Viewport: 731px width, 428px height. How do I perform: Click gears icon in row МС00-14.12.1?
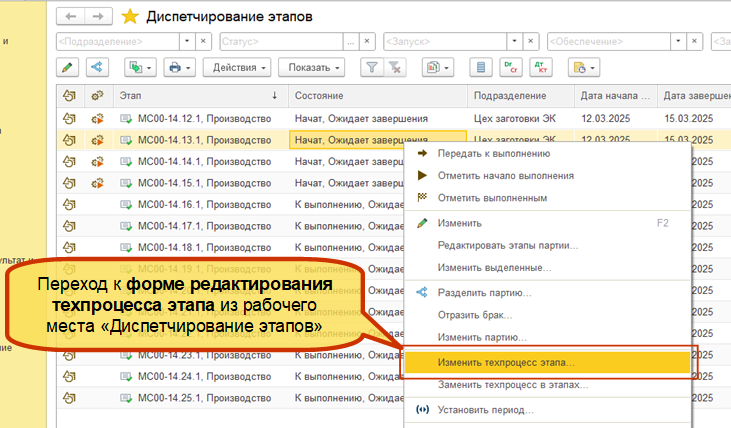click(97, 119)
